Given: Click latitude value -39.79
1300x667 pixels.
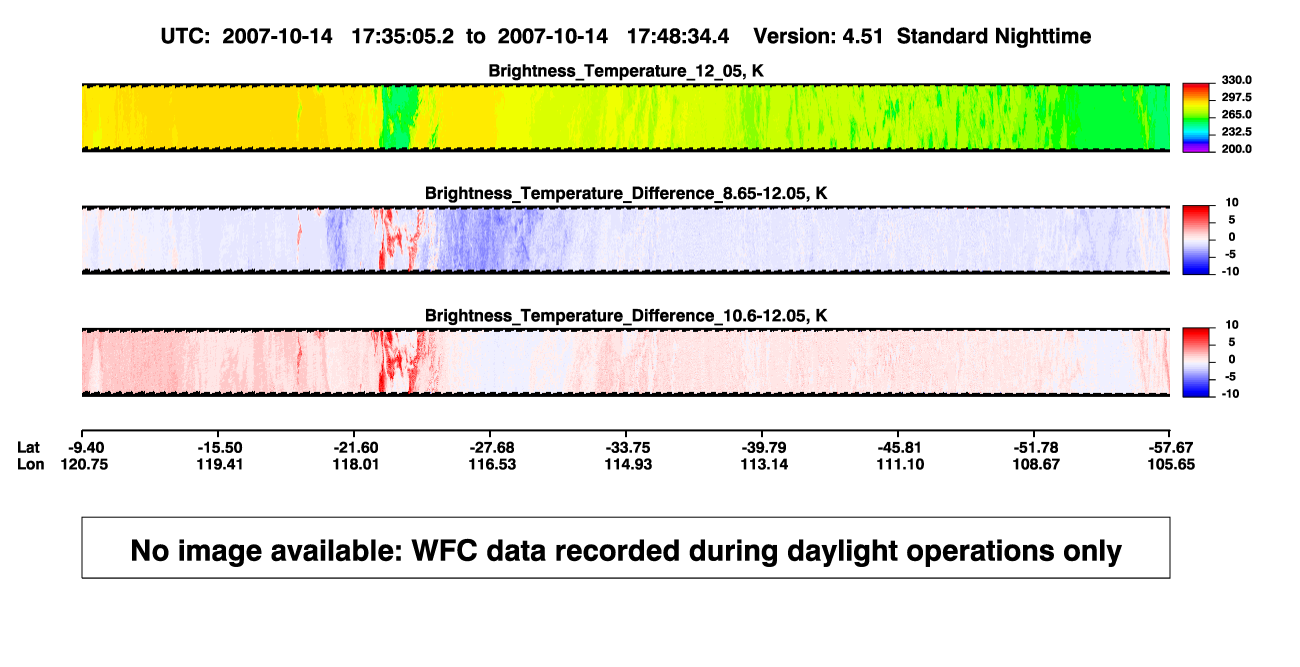Looking at the screenshot, I should coord(762,447).
